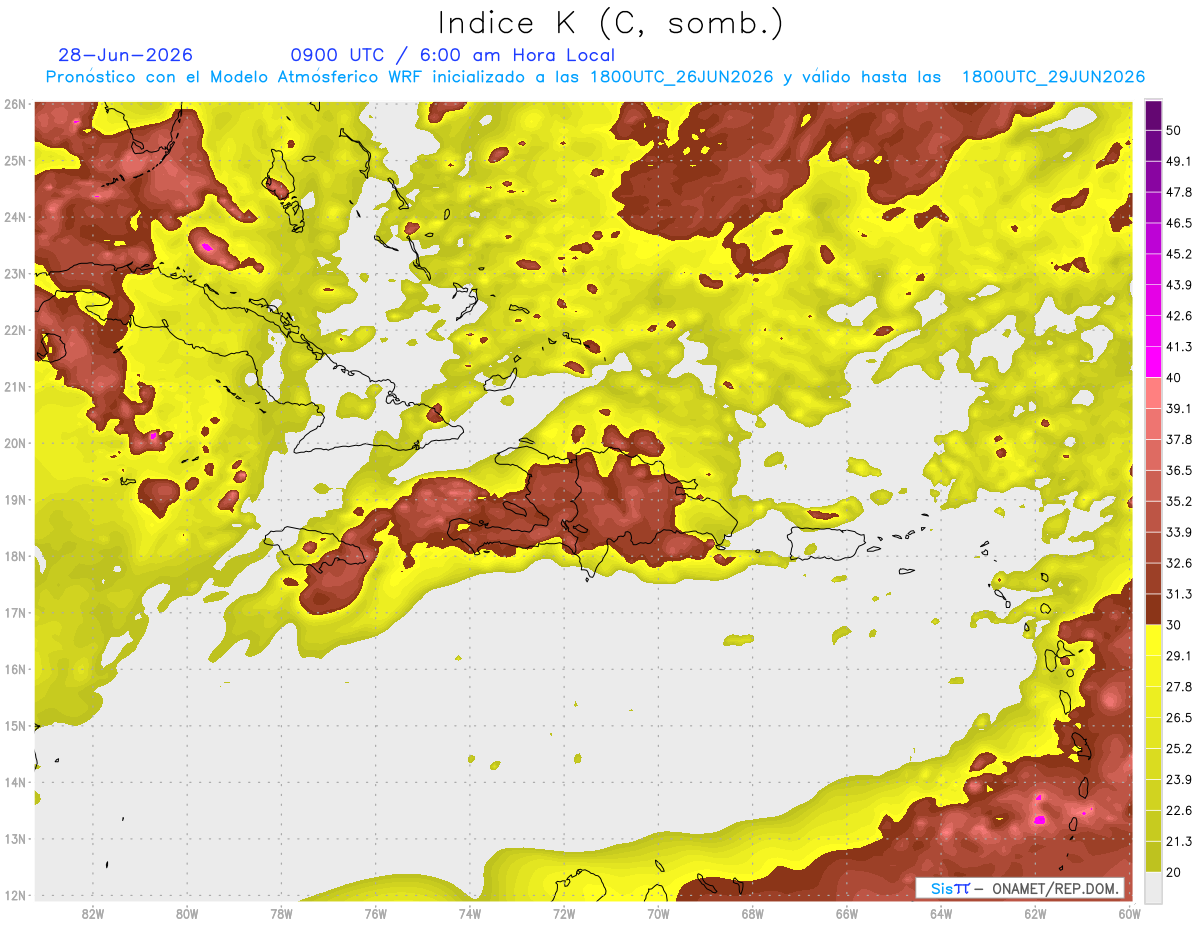This screenshot has height=927, width=1200.
Task: Click the title "Indice K (C, somb.)"
Action: [x=610, y=22]
